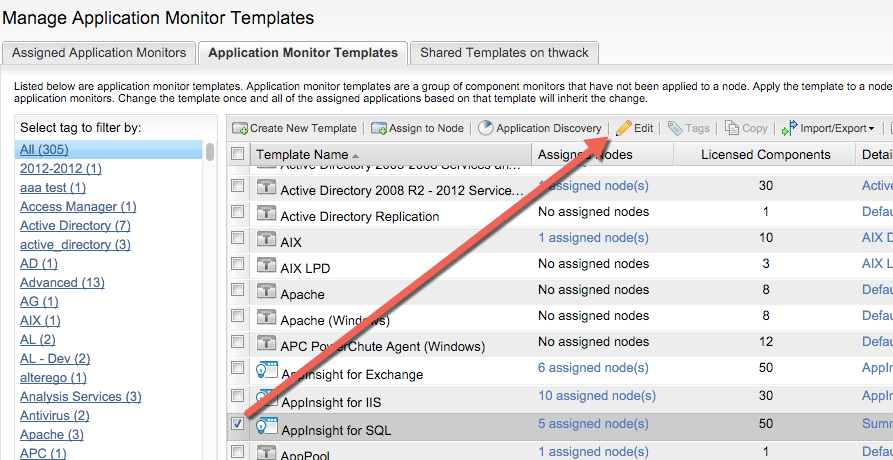The image size is (893, 460).
Task: Check the Active Directory Replication checkbox
Action: tap(238, 212)
